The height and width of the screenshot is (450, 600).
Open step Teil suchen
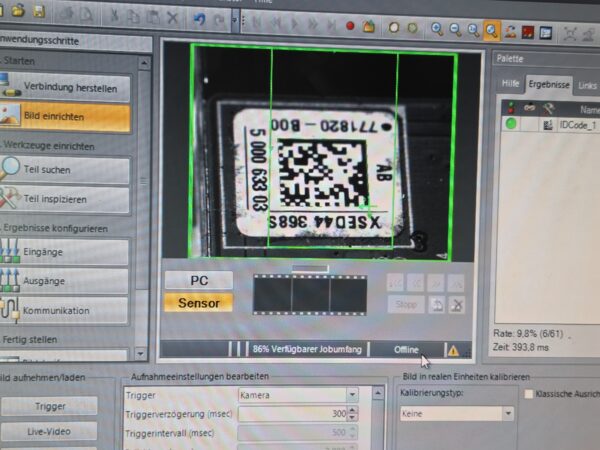(64, 170)
